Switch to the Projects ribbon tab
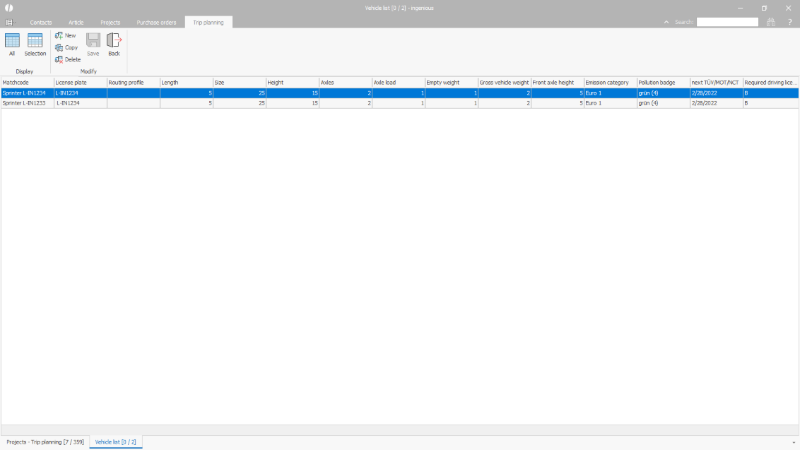800x450 pixels. pyautogui.click(x=110, y=21)
